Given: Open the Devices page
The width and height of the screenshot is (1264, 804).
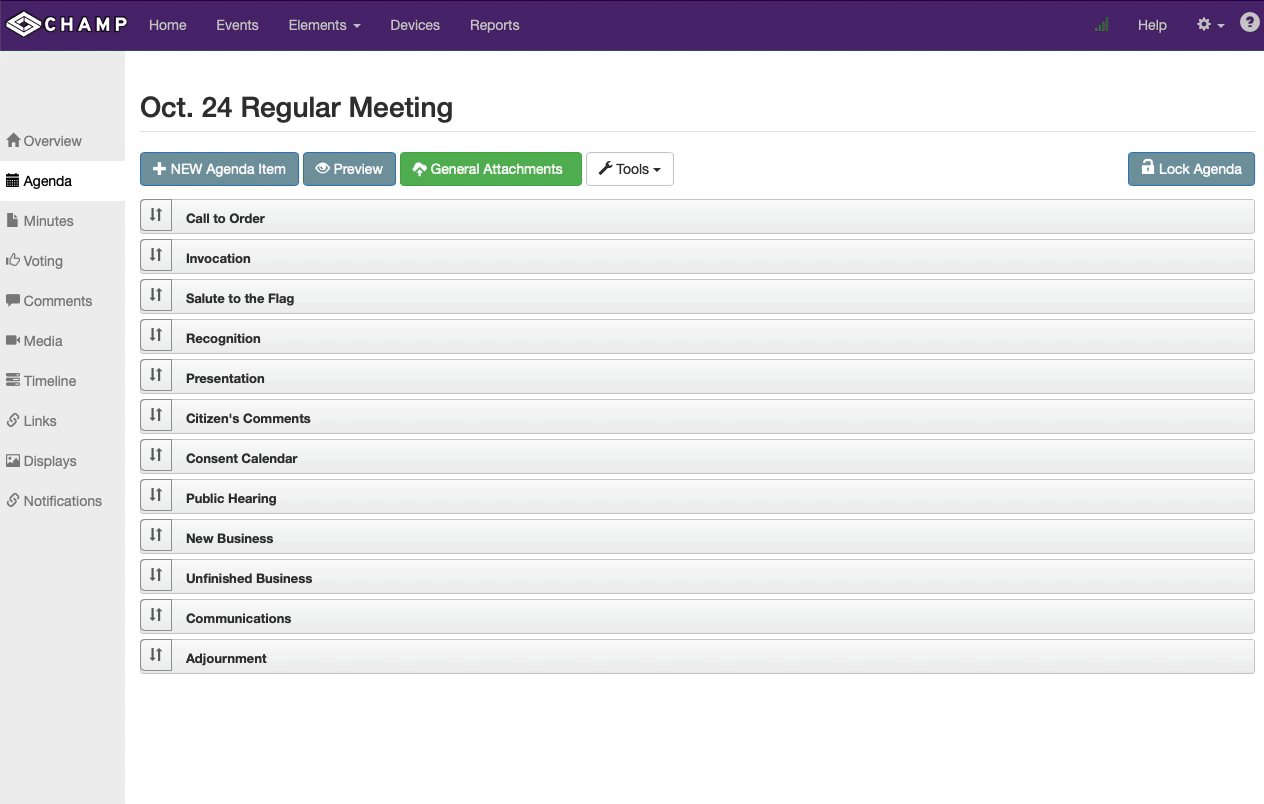Looking at the screenshot, I should click(415, 25).
